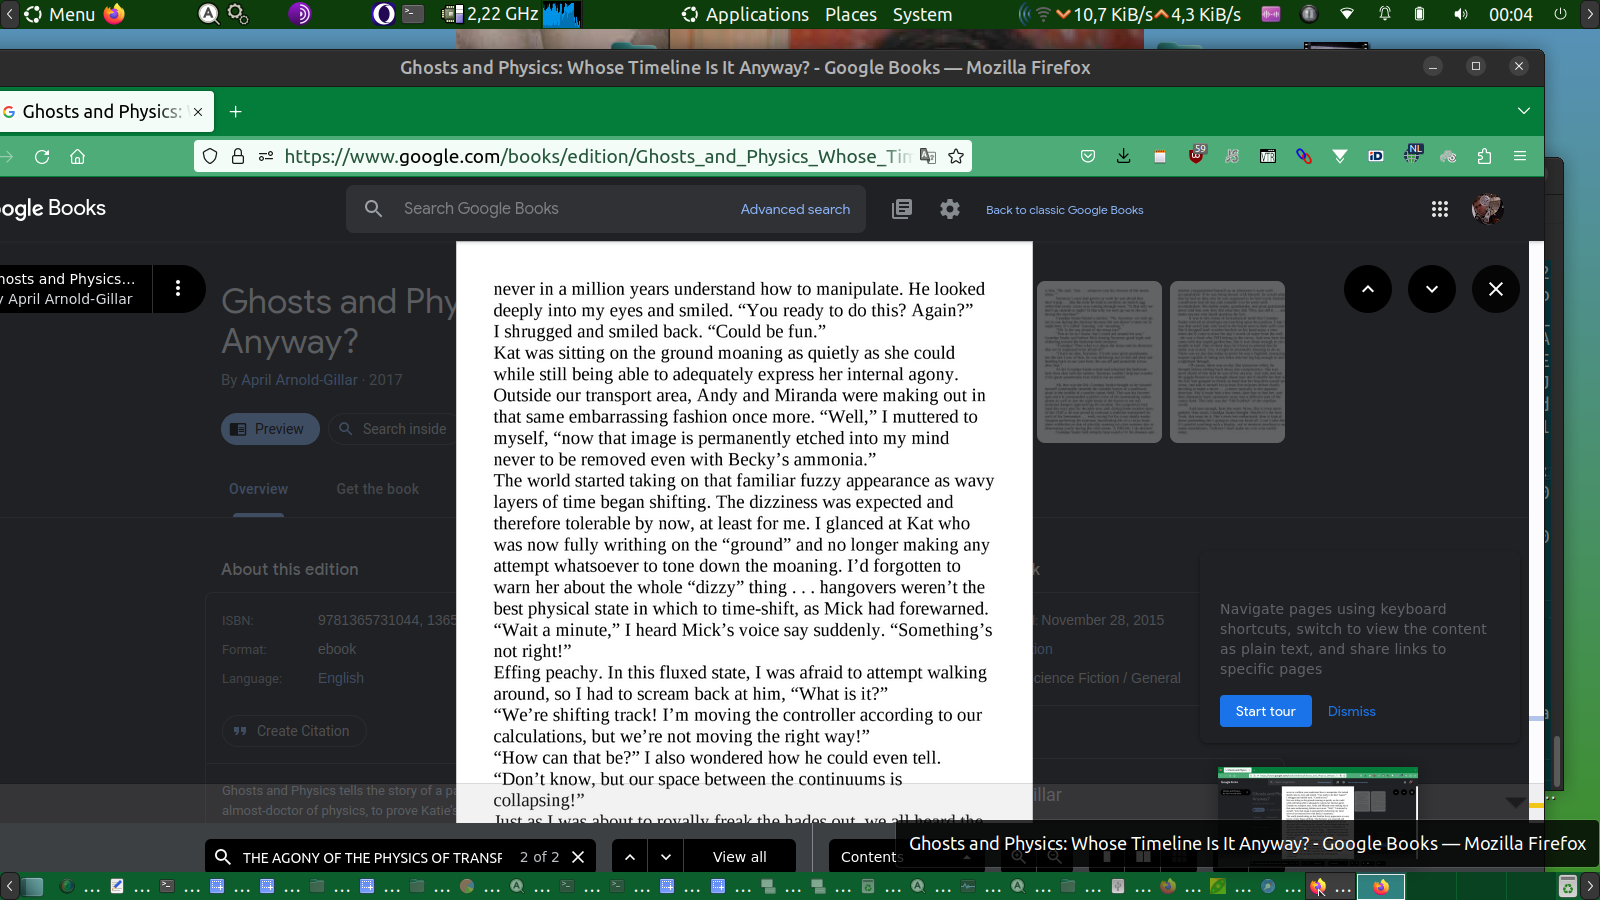Open the Firefox hamburger application menu
Viewport: 1600px width, 900px height.
(1520, 156)
